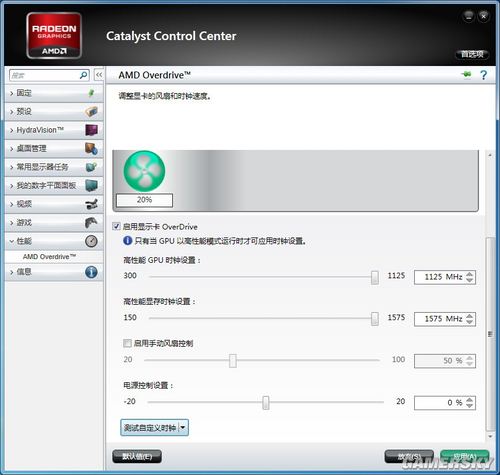The width and height of the screenshot is (500, 475).
Task: Collapse sidebar with double-chevron button
Action: click(x=99, y=75)
